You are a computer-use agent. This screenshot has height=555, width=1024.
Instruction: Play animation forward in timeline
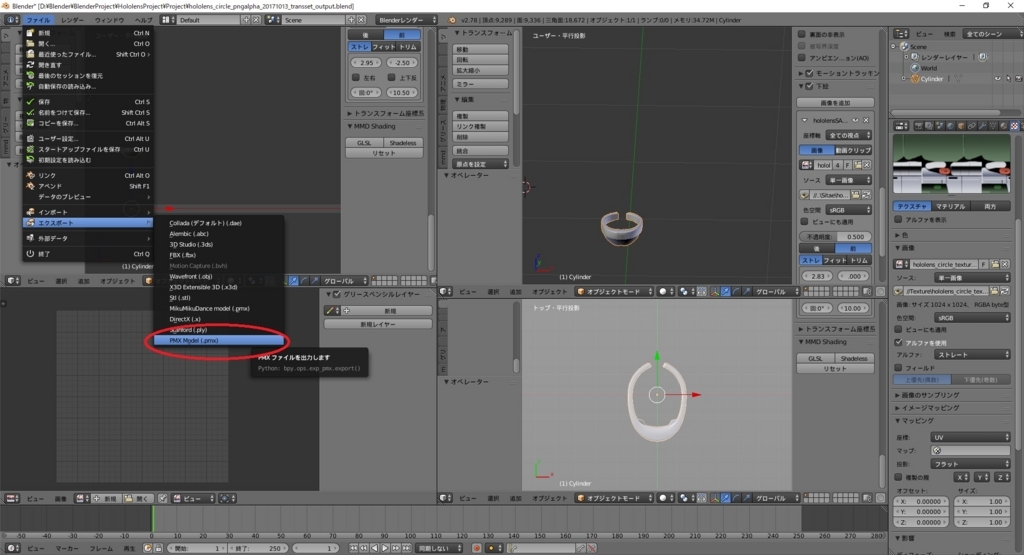pyautogui.click(x=385, y=548)
